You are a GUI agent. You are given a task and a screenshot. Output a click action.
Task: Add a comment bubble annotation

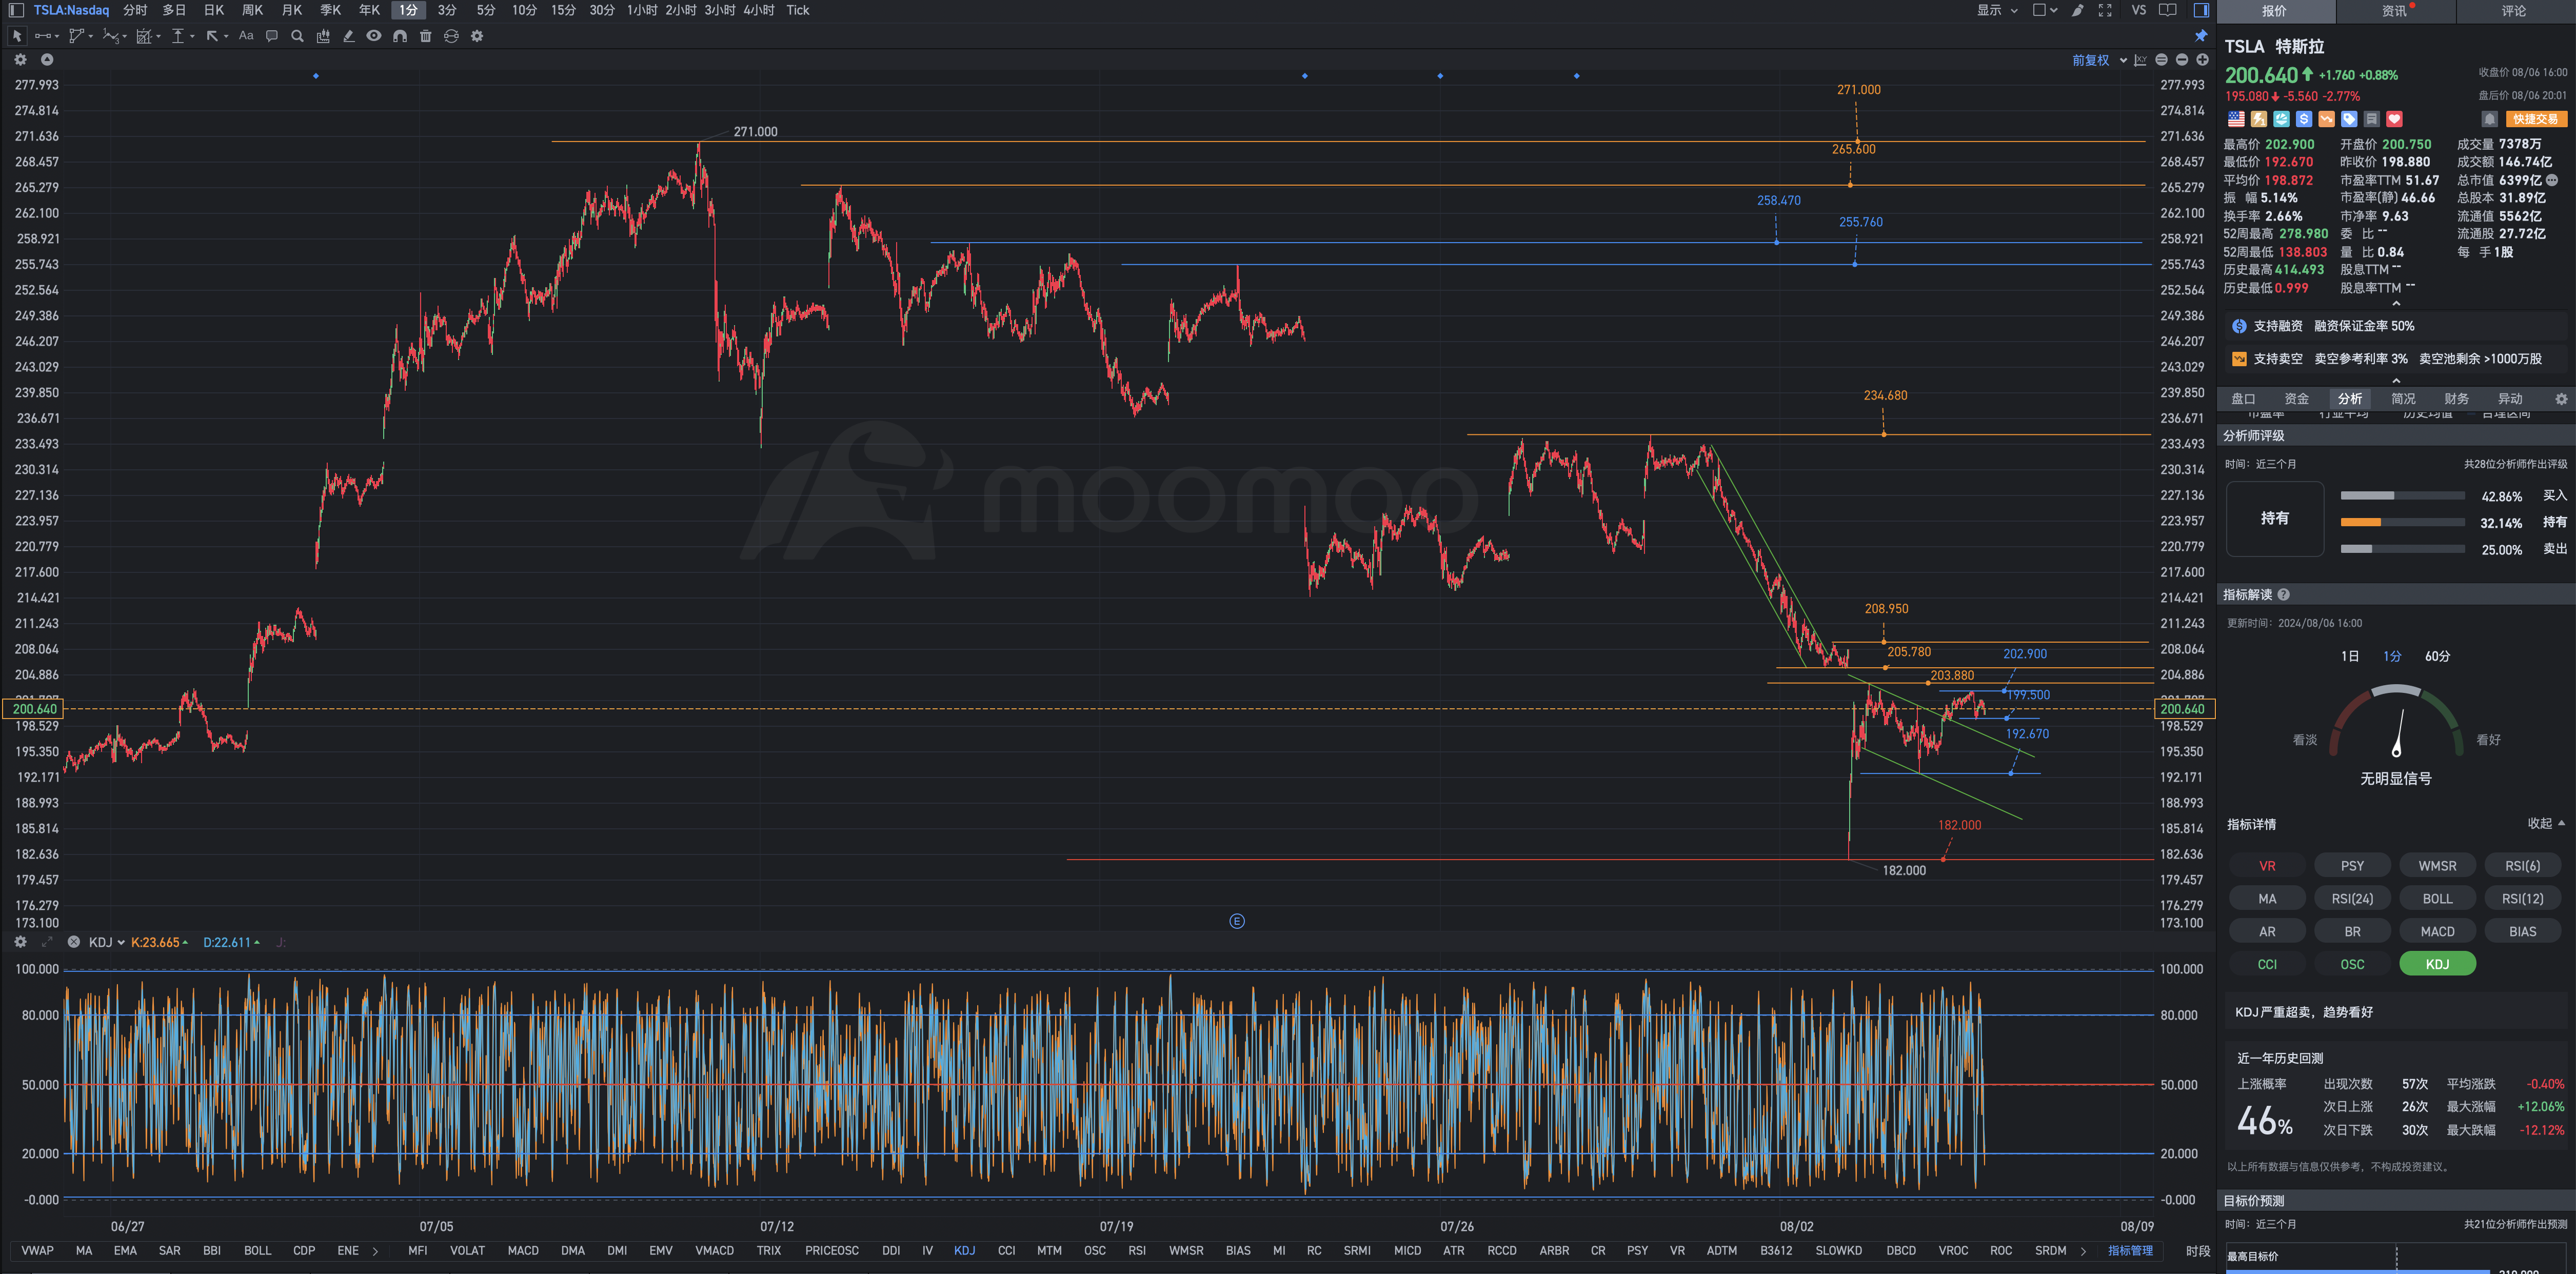click(272, 36)
